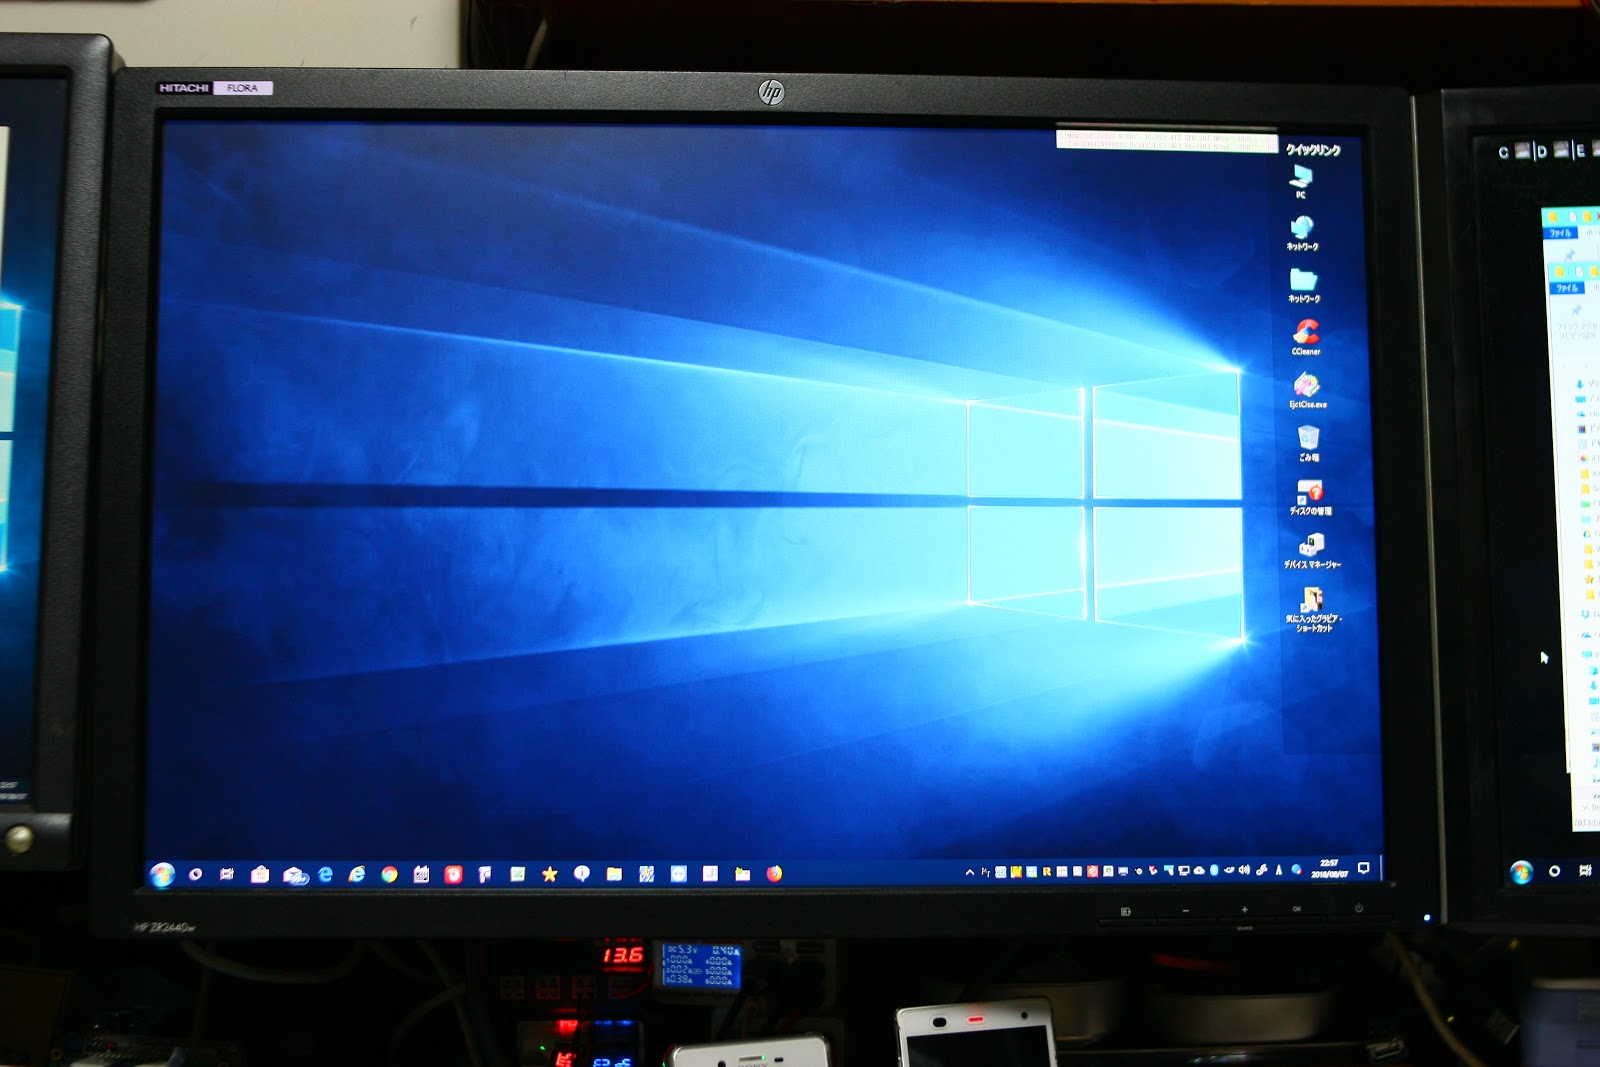Launch Microsoft Edge from taskbar
This screenshot has height=1067, width=1600.
coord(325,874)
